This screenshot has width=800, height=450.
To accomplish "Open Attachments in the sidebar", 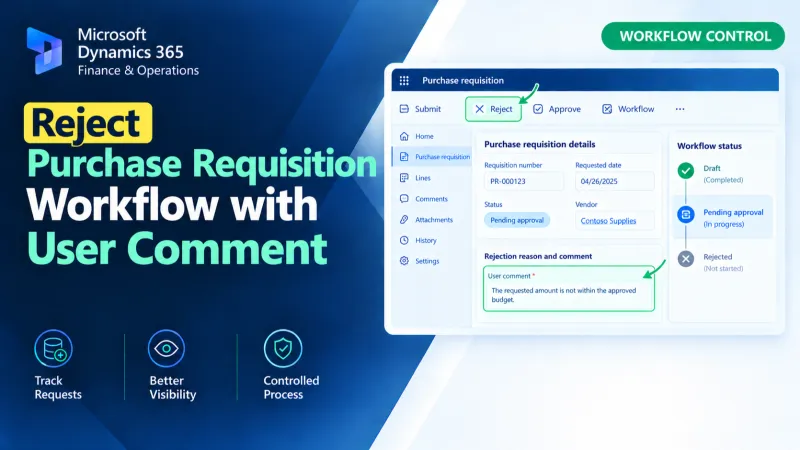I will pyautogui.click(x=426, y=219).
